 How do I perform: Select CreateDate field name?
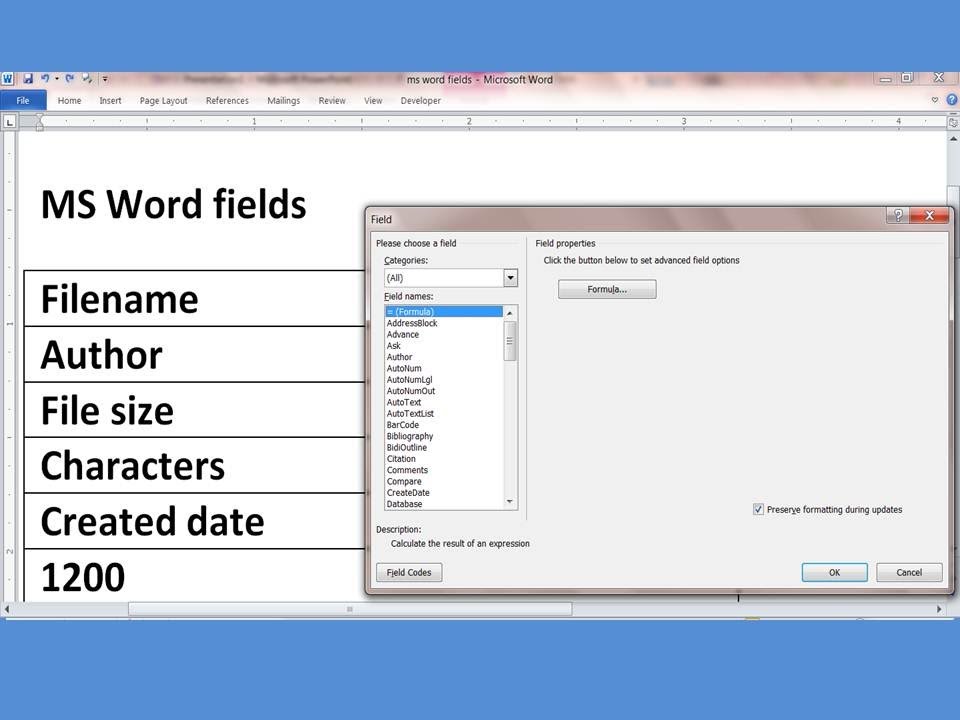(444, 493)
